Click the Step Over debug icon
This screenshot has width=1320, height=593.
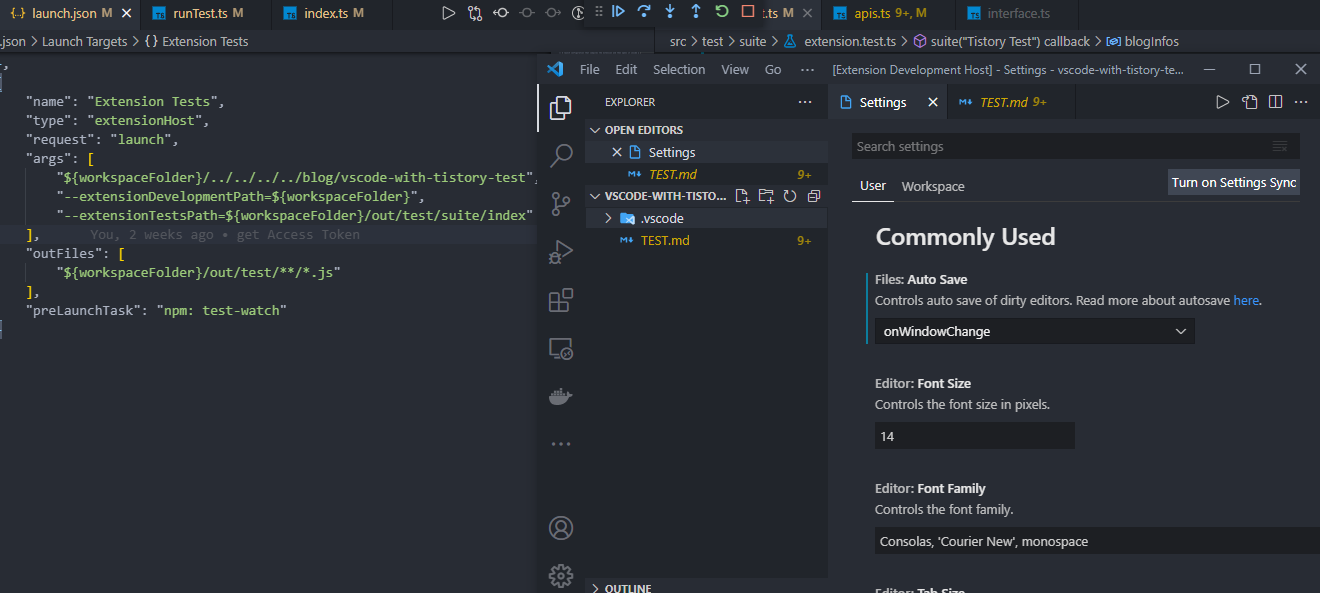[x=646, y=12]
